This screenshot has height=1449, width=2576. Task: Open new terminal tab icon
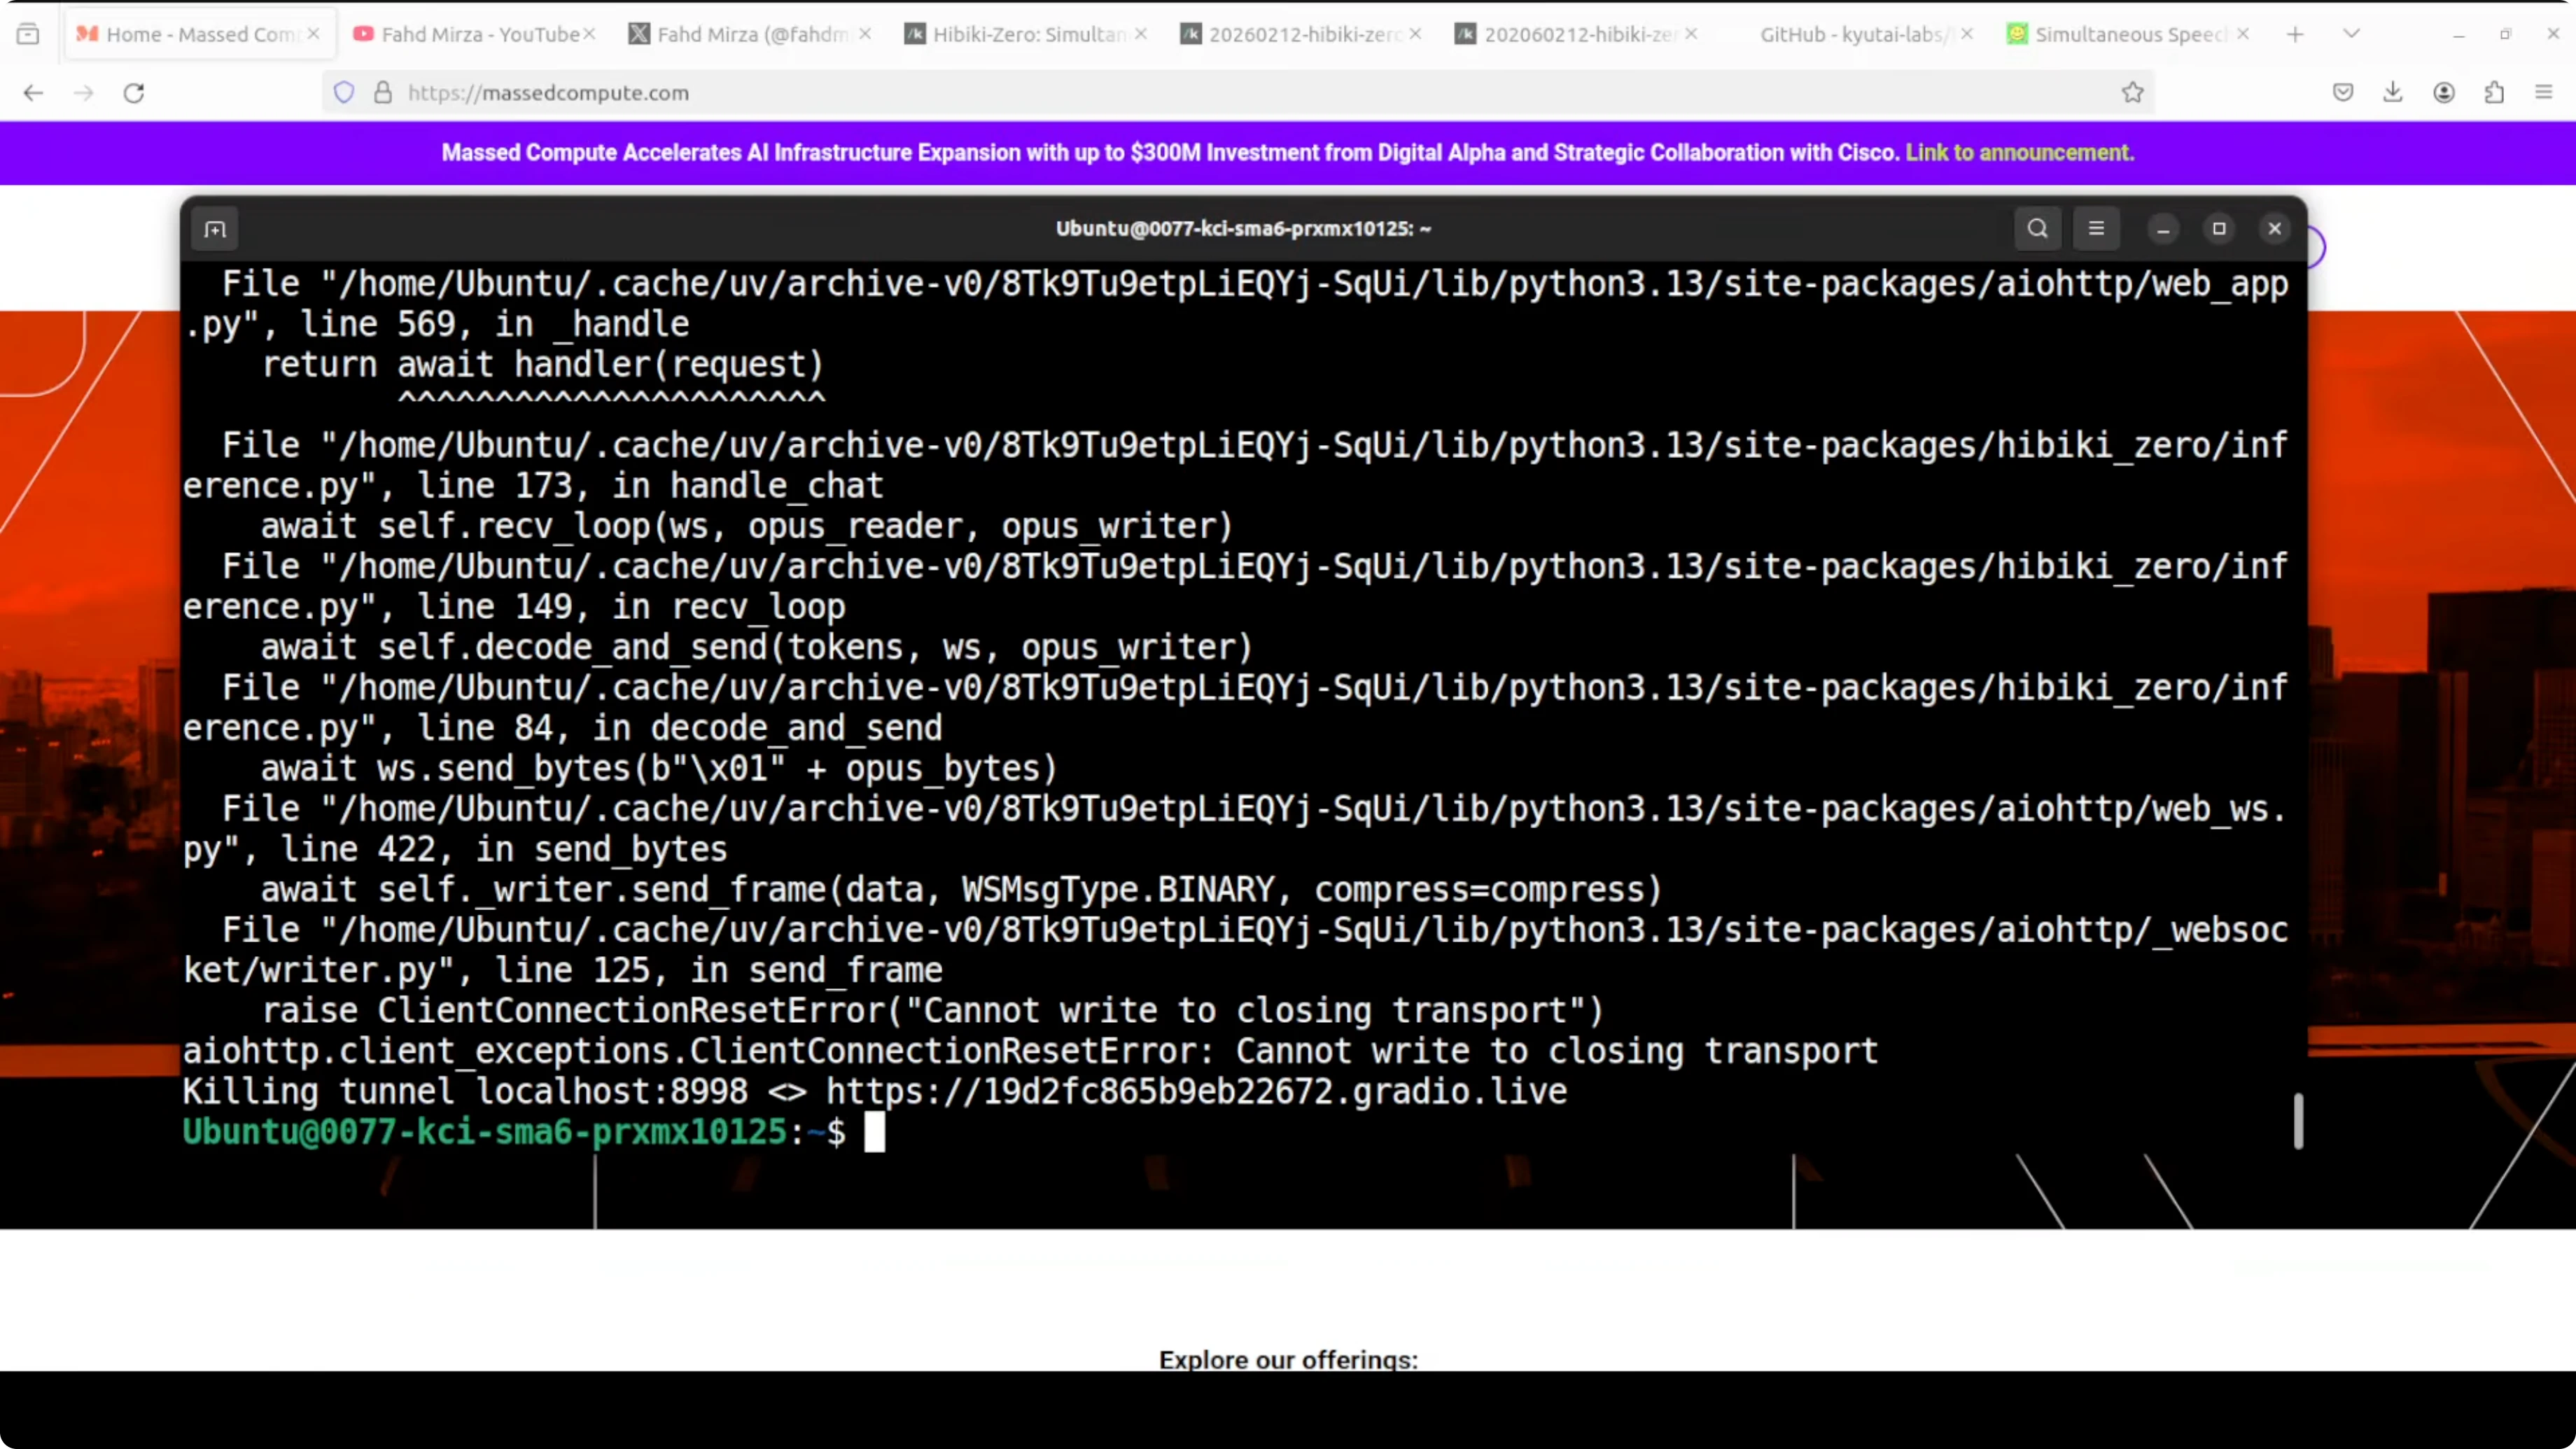coord(215,229)
